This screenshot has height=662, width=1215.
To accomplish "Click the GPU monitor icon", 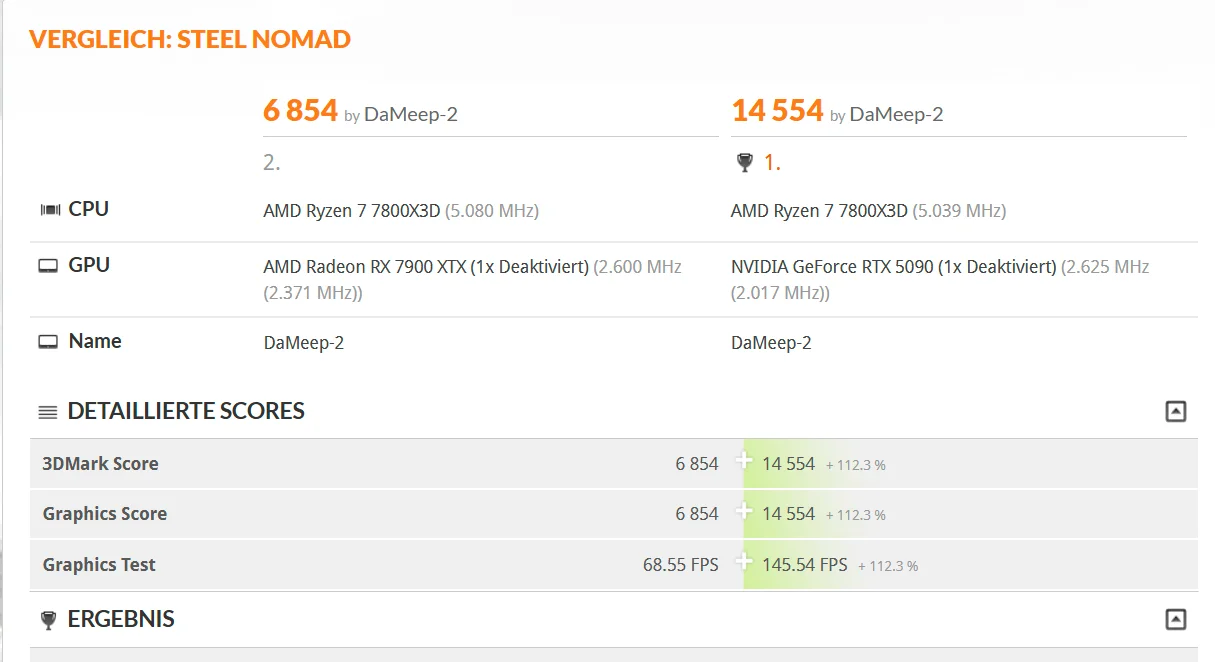I will 48,266.
